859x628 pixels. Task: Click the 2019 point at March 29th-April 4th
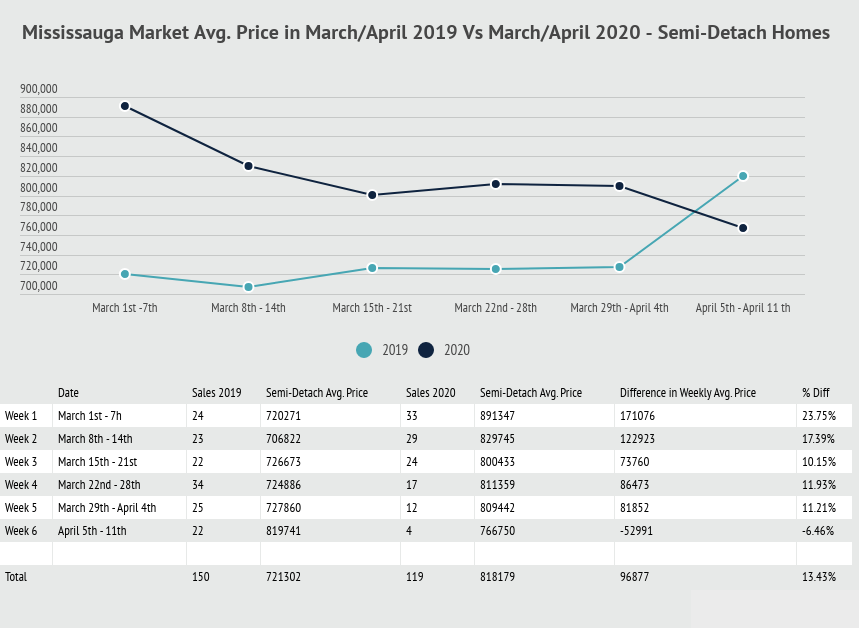(620, 267)
